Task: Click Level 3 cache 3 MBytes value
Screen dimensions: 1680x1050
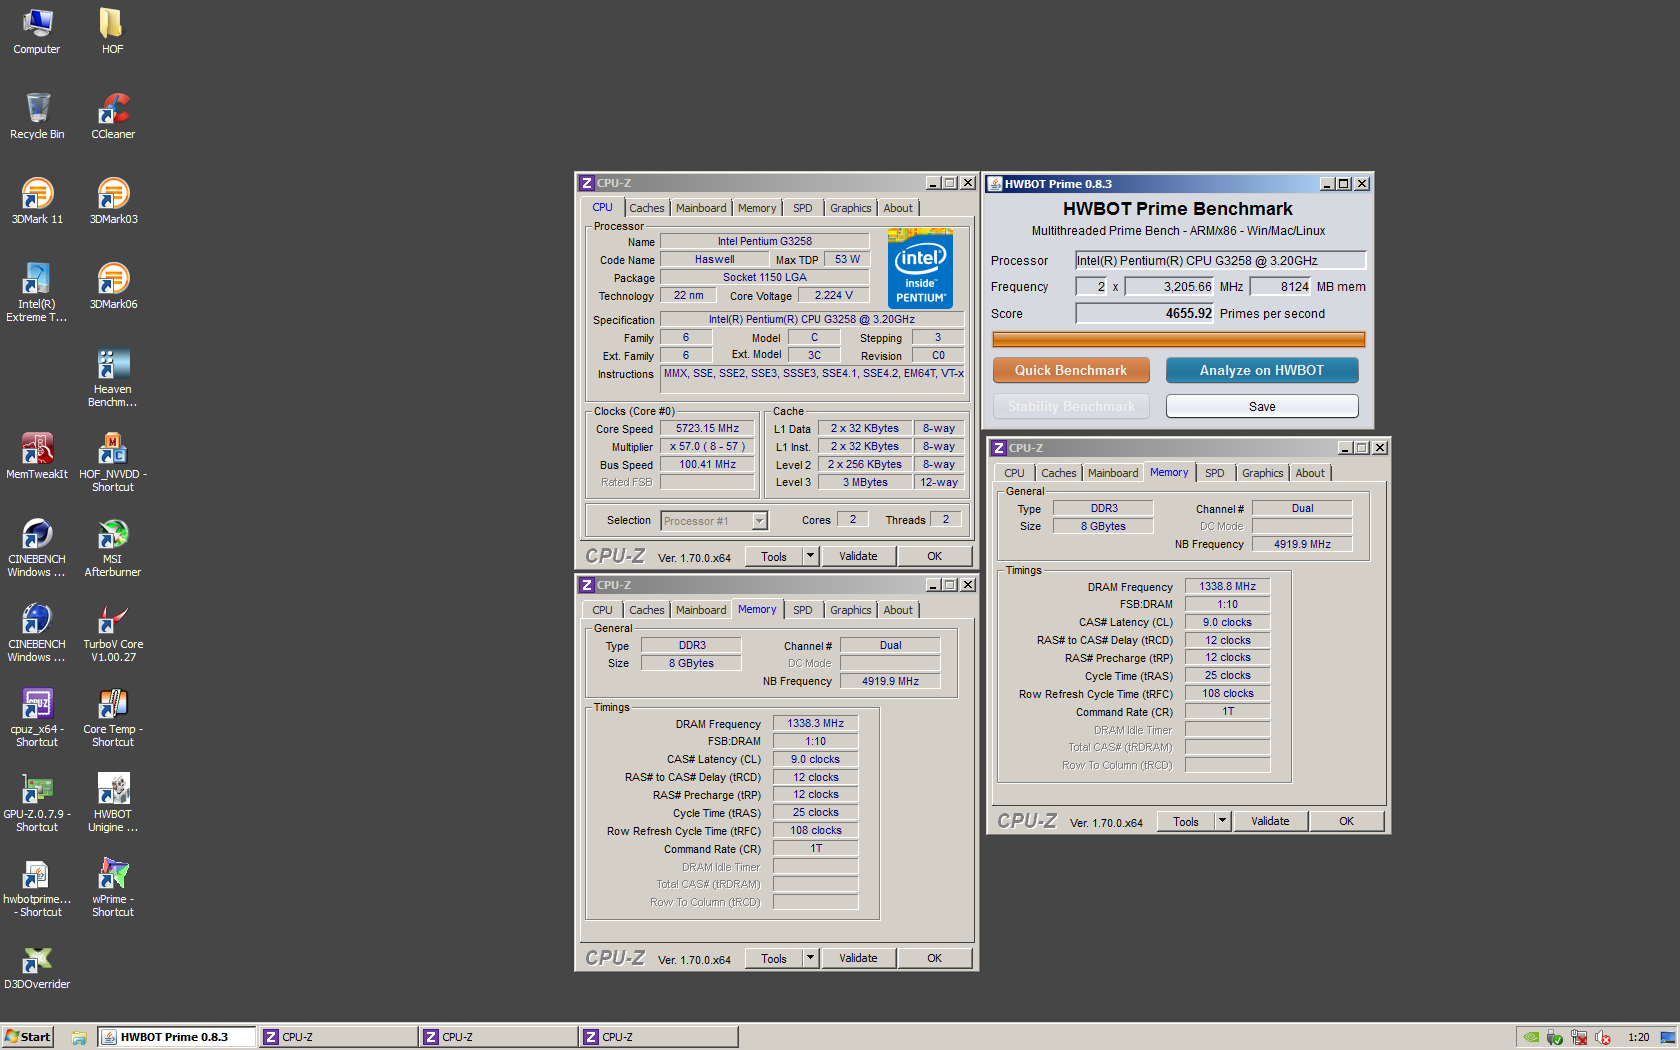Action: tap(865, 482)
